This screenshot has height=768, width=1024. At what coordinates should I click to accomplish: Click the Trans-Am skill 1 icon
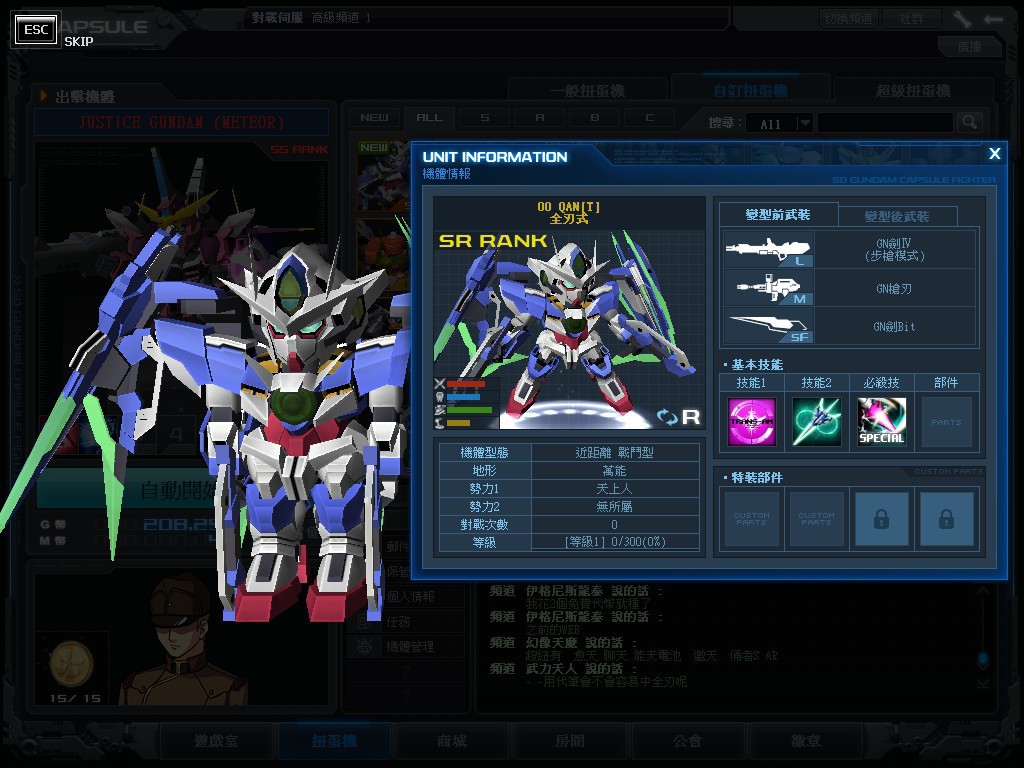pos(752,422)
